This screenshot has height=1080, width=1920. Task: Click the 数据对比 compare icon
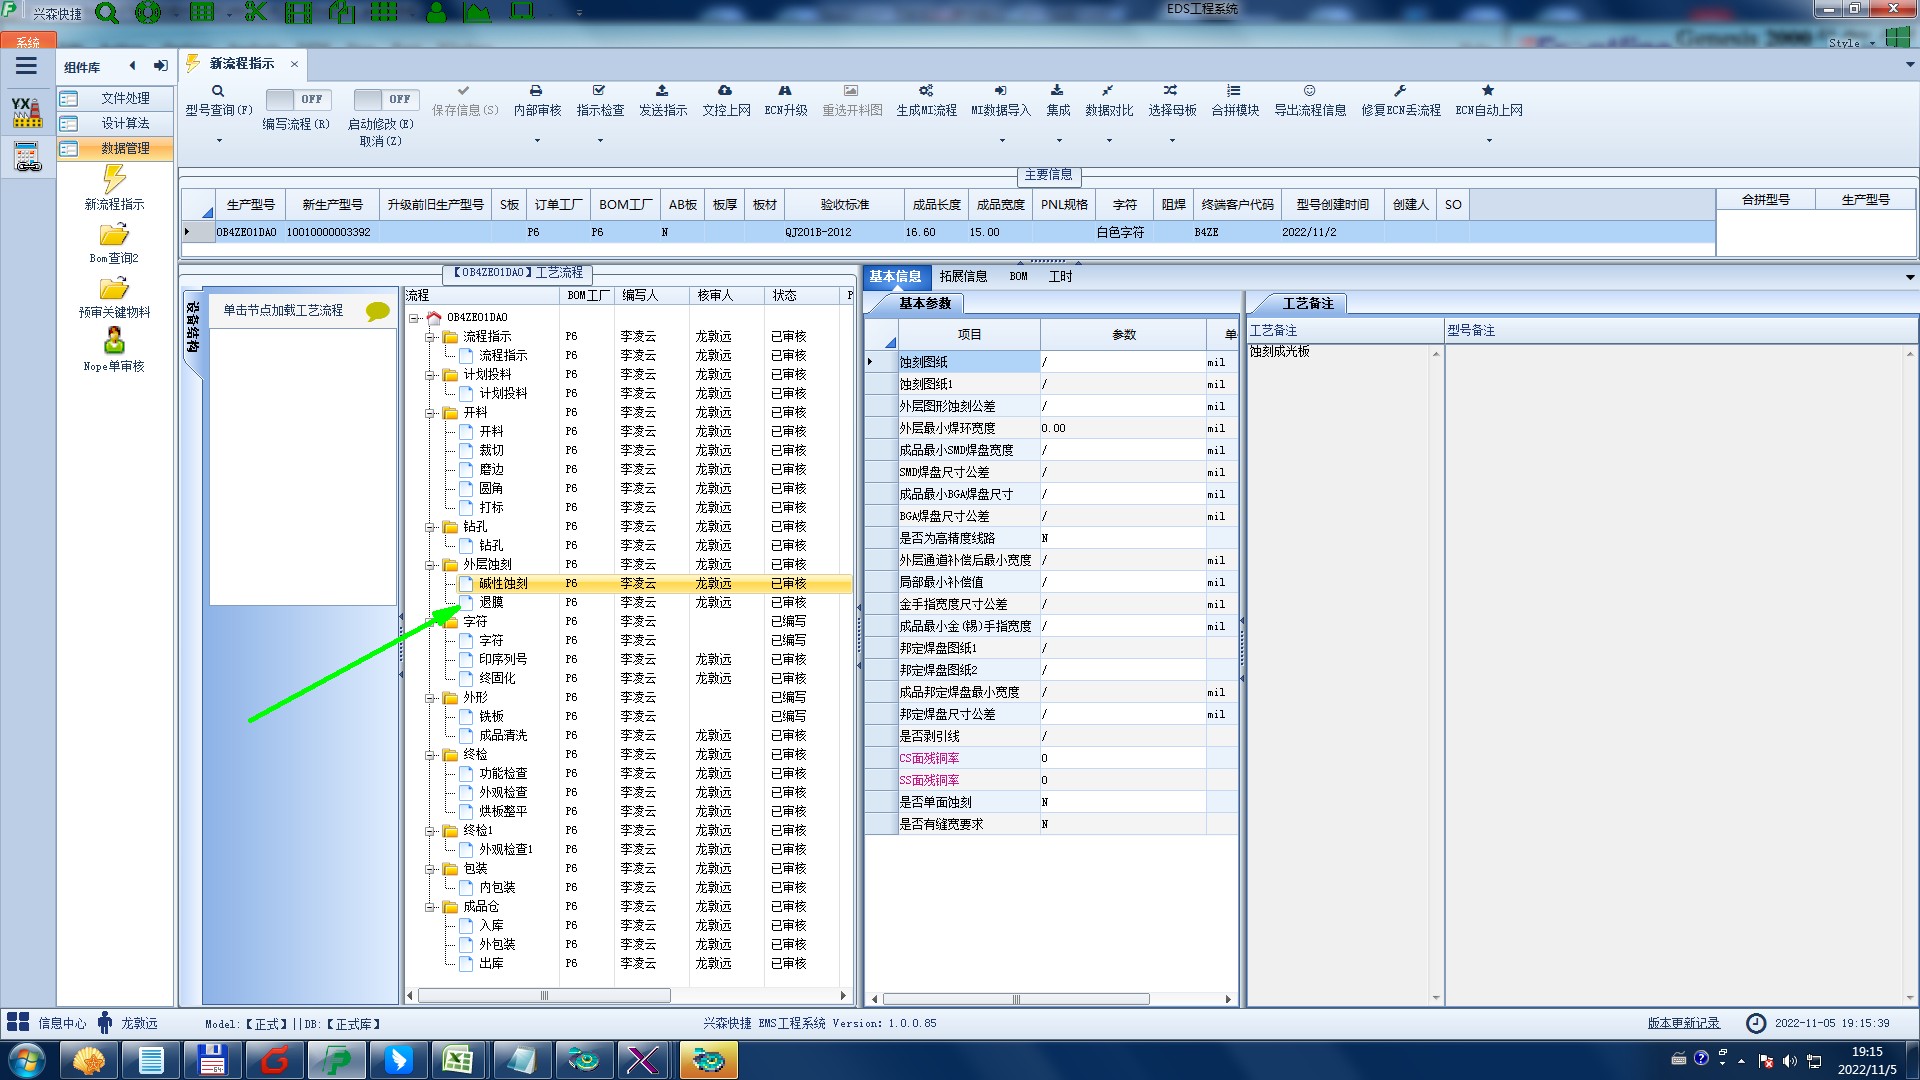pyautogui.click(x=1108, y=91)
